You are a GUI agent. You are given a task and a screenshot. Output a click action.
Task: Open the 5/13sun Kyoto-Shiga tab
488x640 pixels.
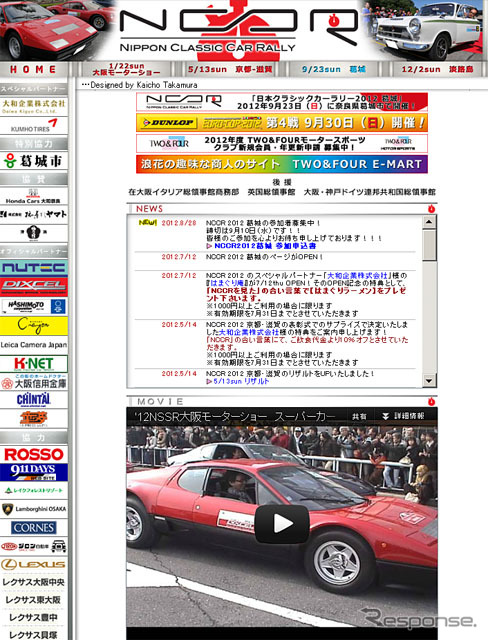[x=230, y=69]
